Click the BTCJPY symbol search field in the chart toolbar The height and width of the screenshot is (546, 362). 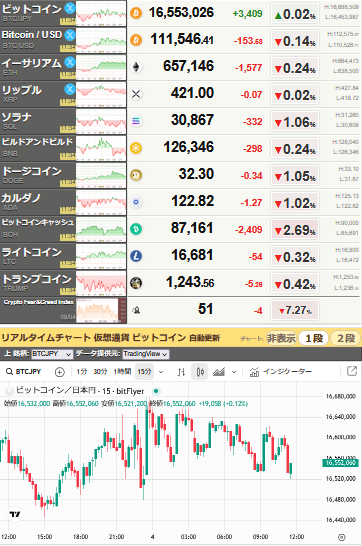point(23,372)
